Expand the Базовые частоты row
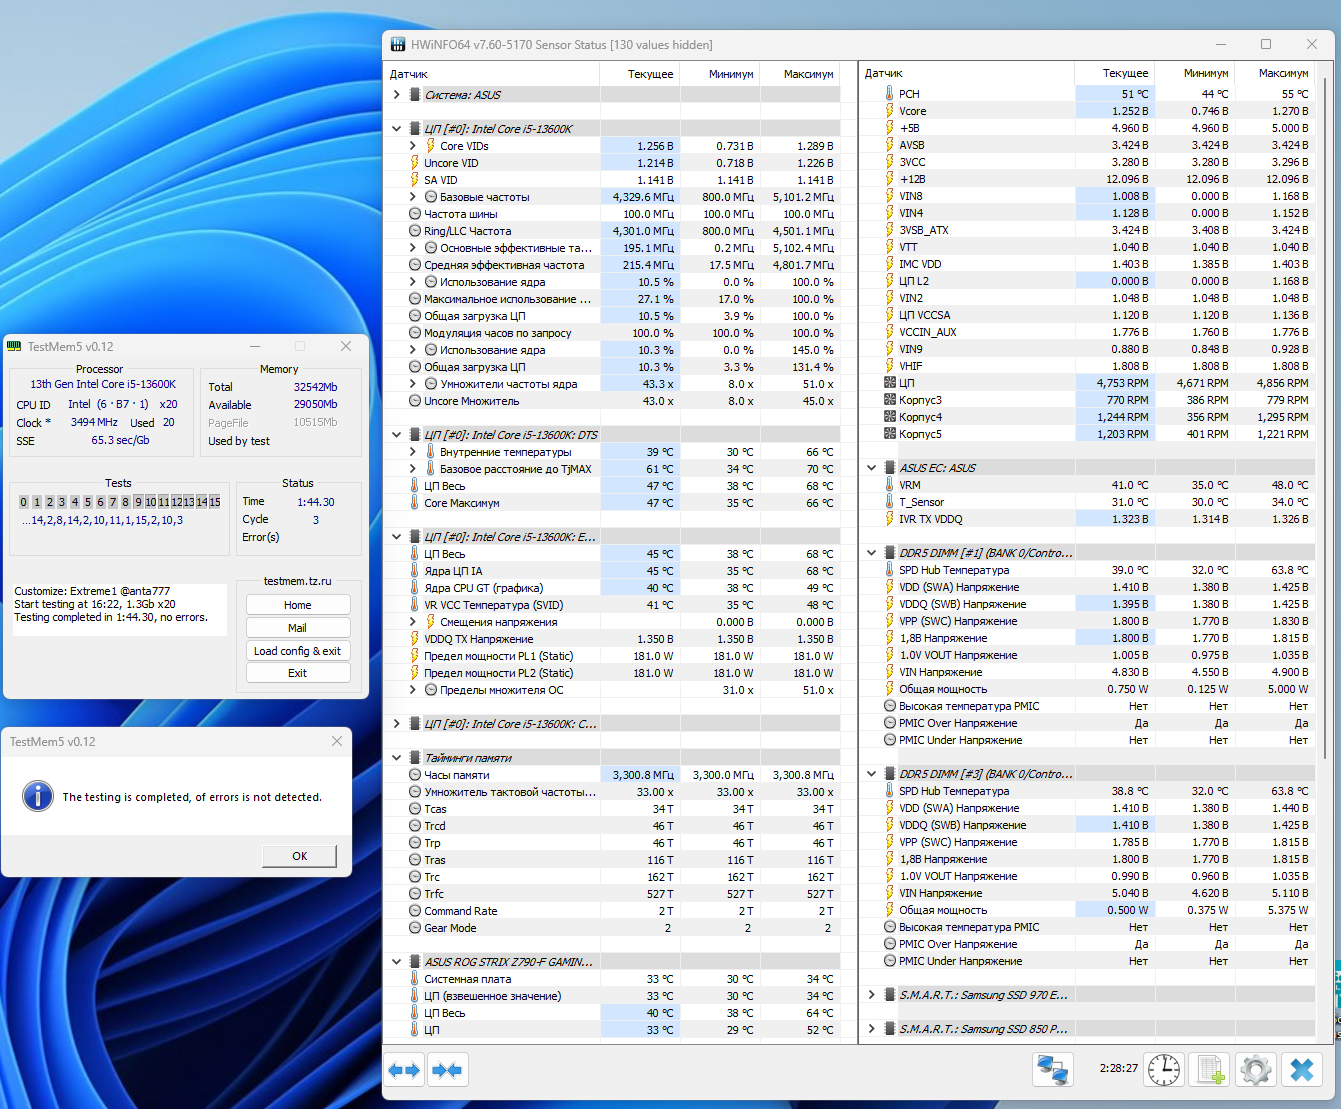 click(x=413, y=197)
